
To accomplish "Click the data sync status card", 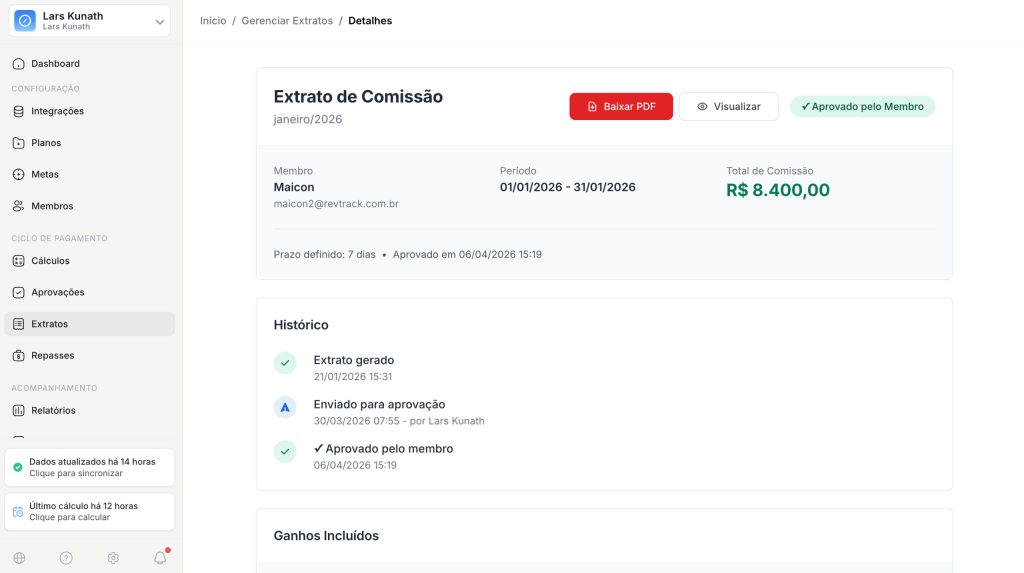I will point(91,467).
